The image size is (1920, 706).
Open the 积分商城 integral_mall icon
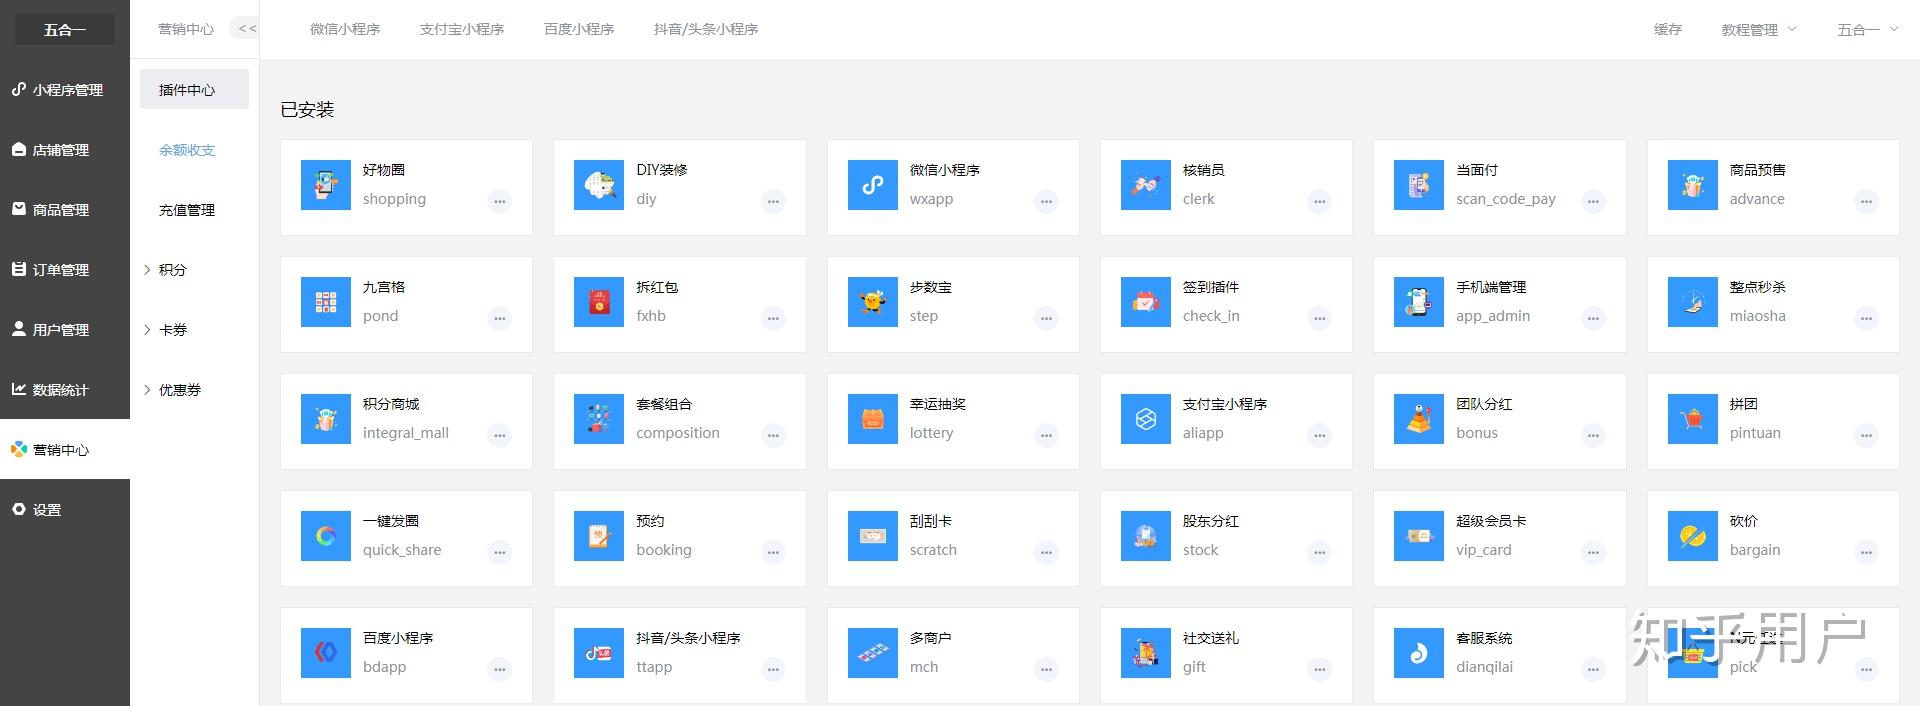point(326,419)
